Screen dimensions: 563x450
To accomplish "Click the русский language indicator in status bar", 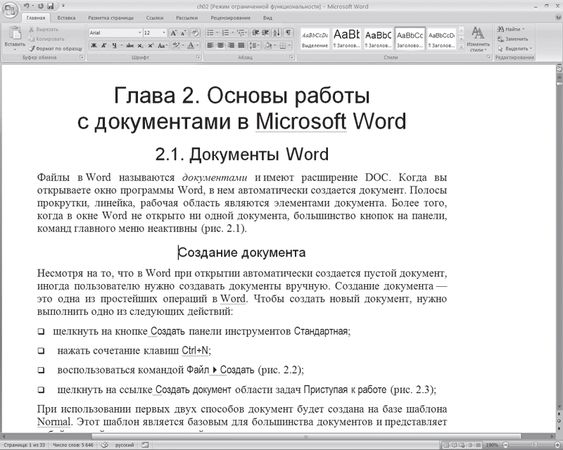I will [x=124, y=445].
